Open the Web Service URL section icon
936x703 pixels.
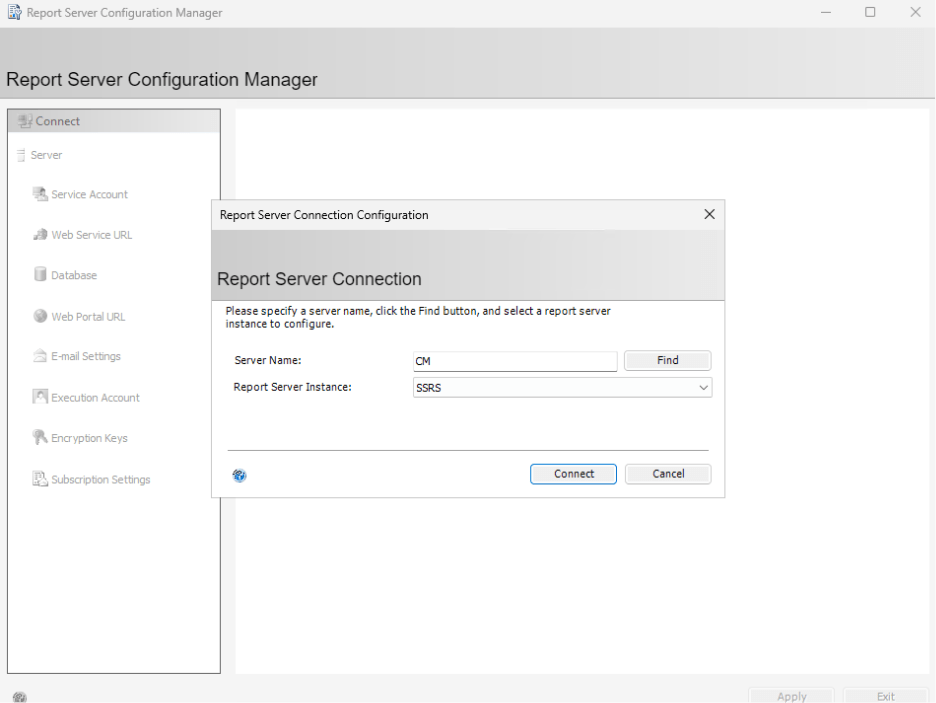pyautogui.click(x=40, y=235)
